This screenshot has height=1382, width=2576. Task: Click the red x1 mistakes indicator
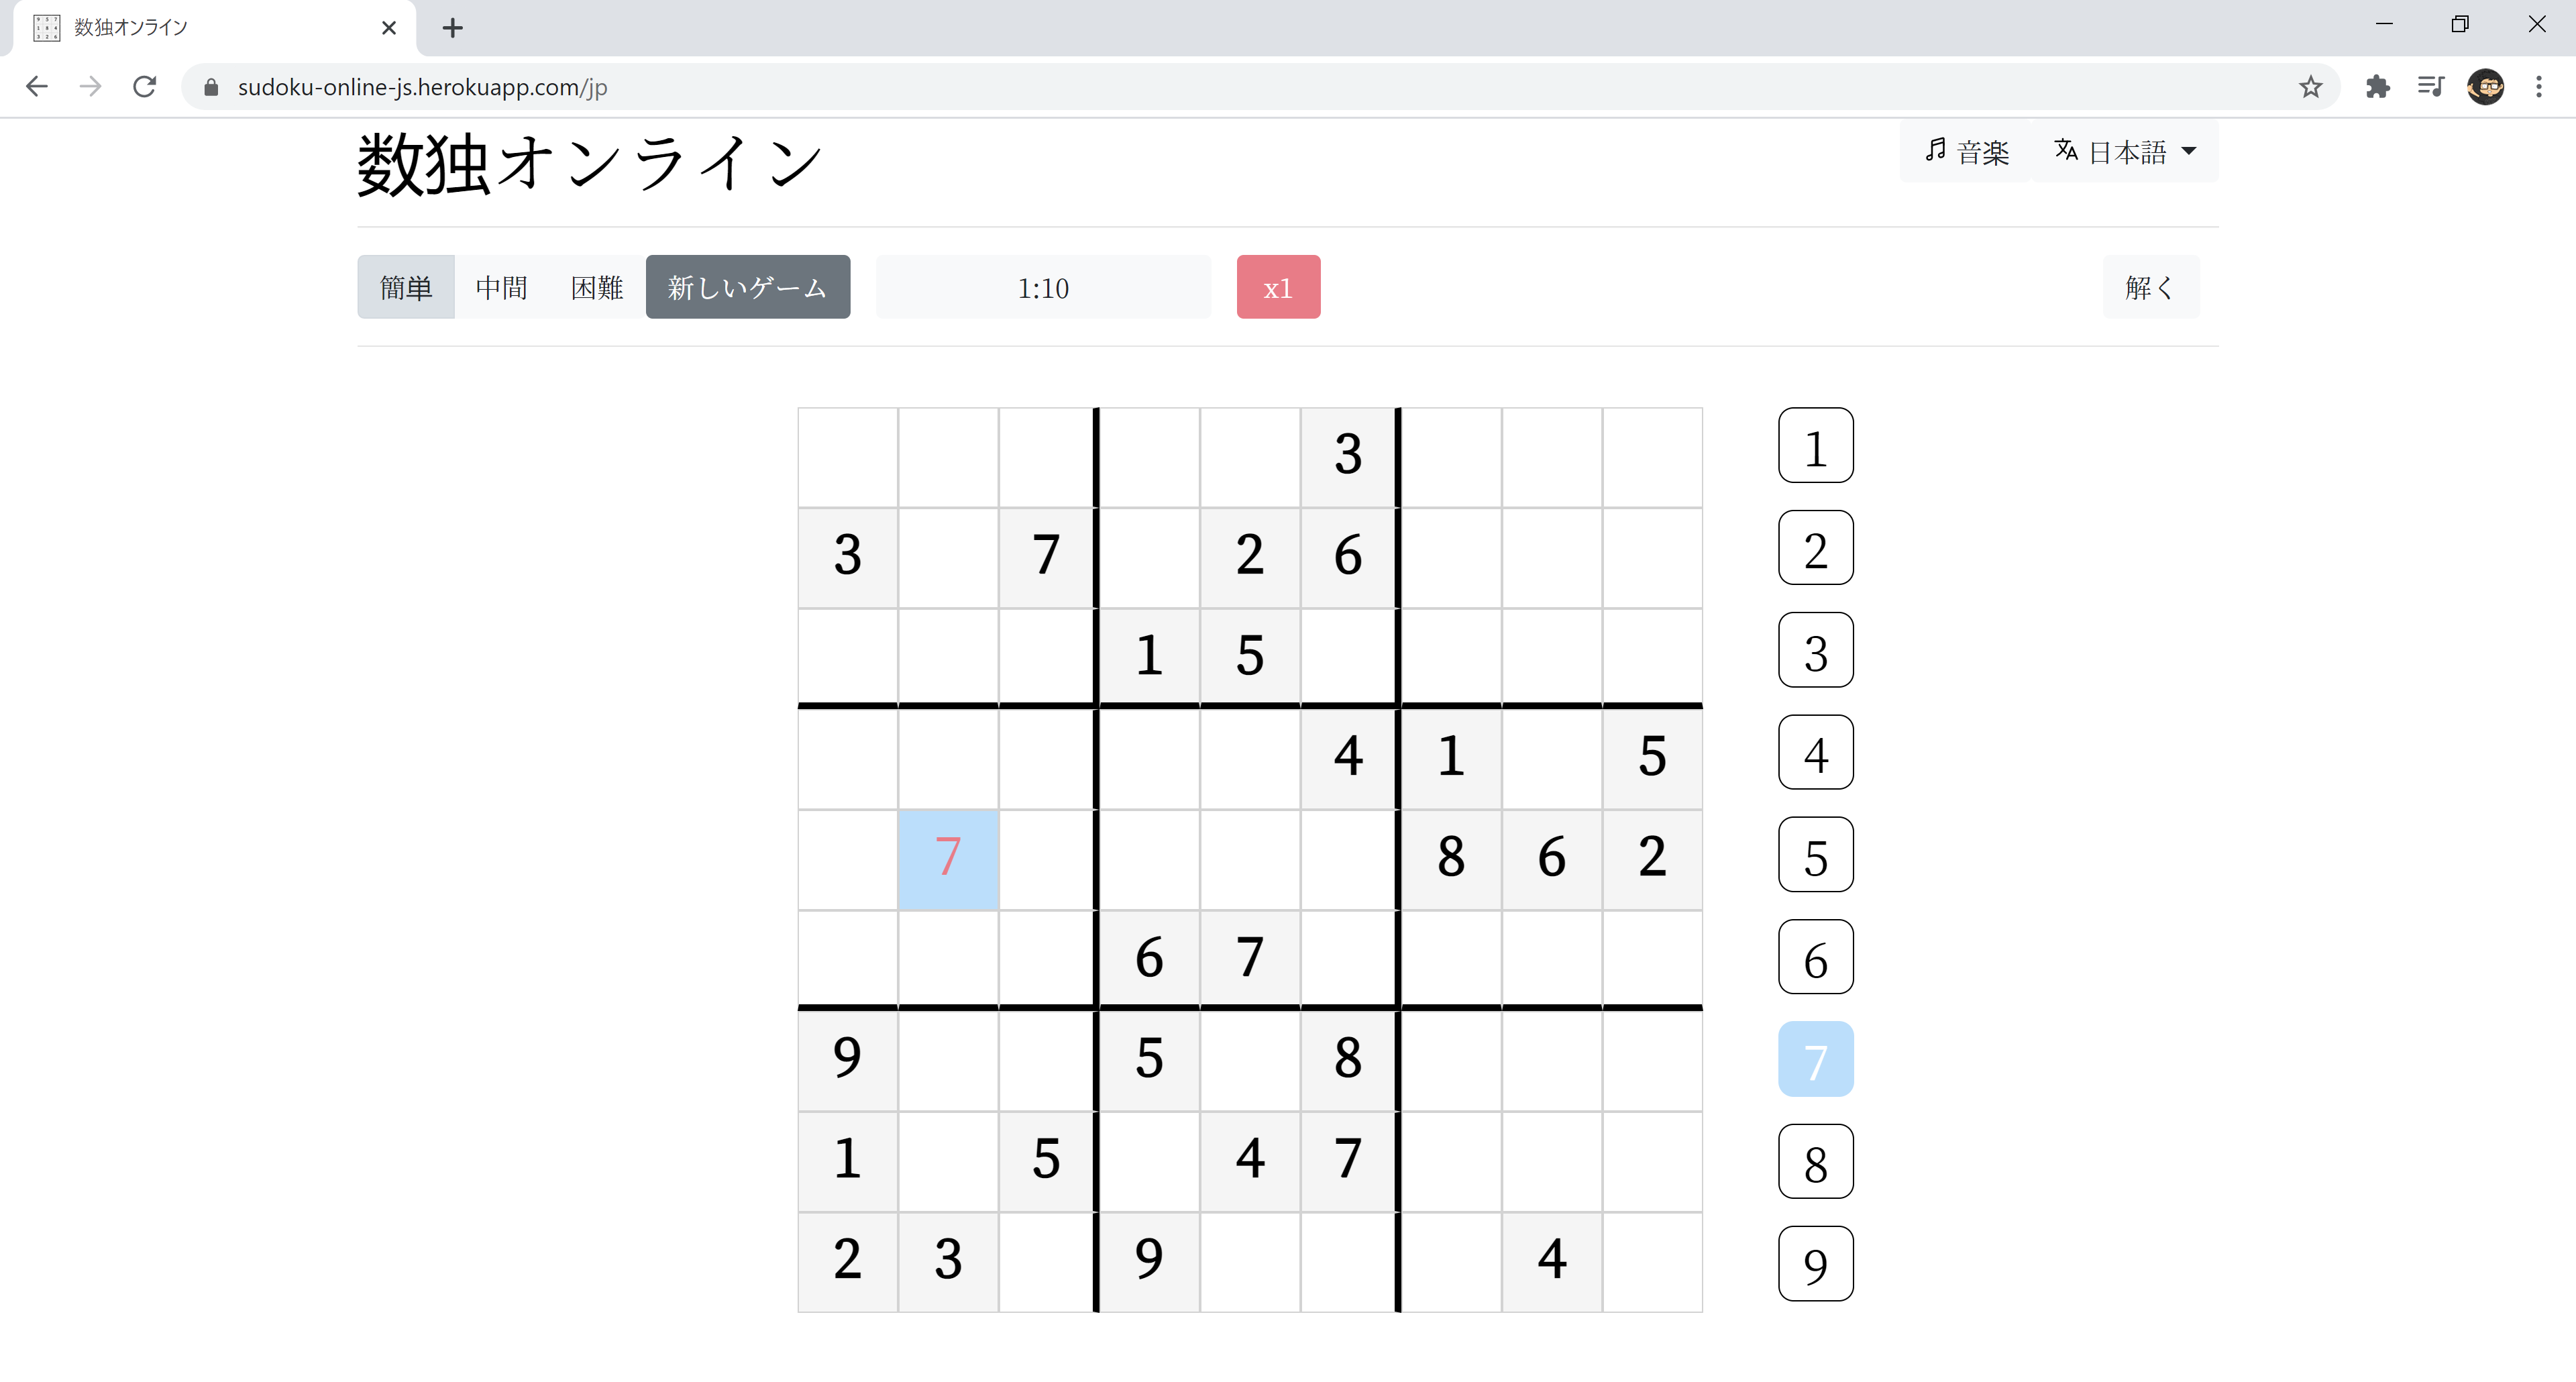coord(1278,288)
